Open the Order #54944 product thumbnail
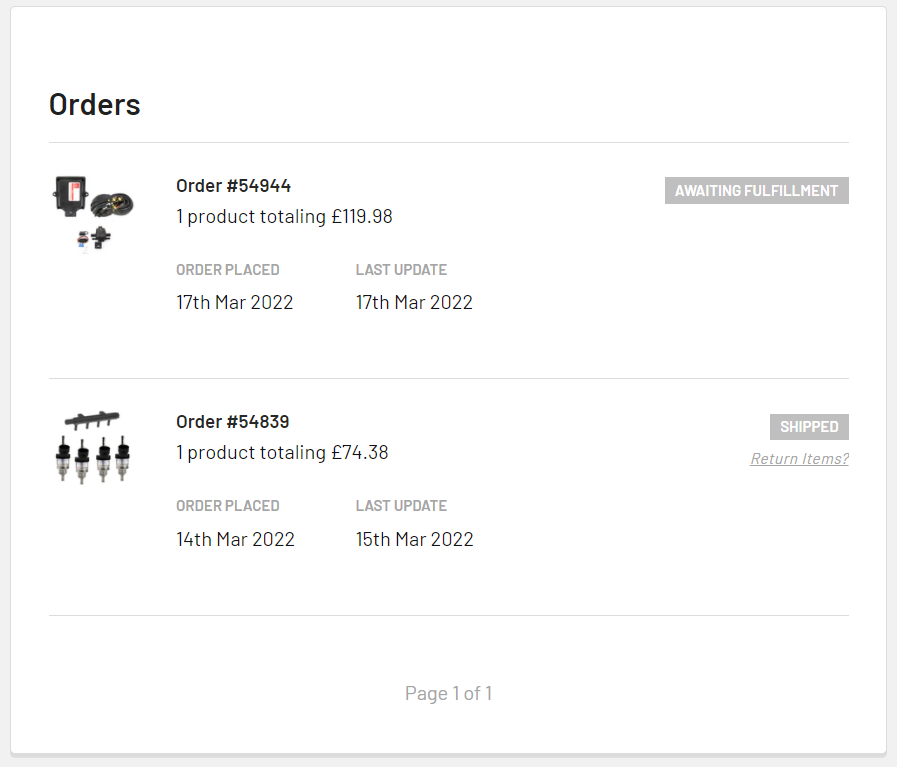The height and width of the screenshot is (767, 897). [93, 214]
